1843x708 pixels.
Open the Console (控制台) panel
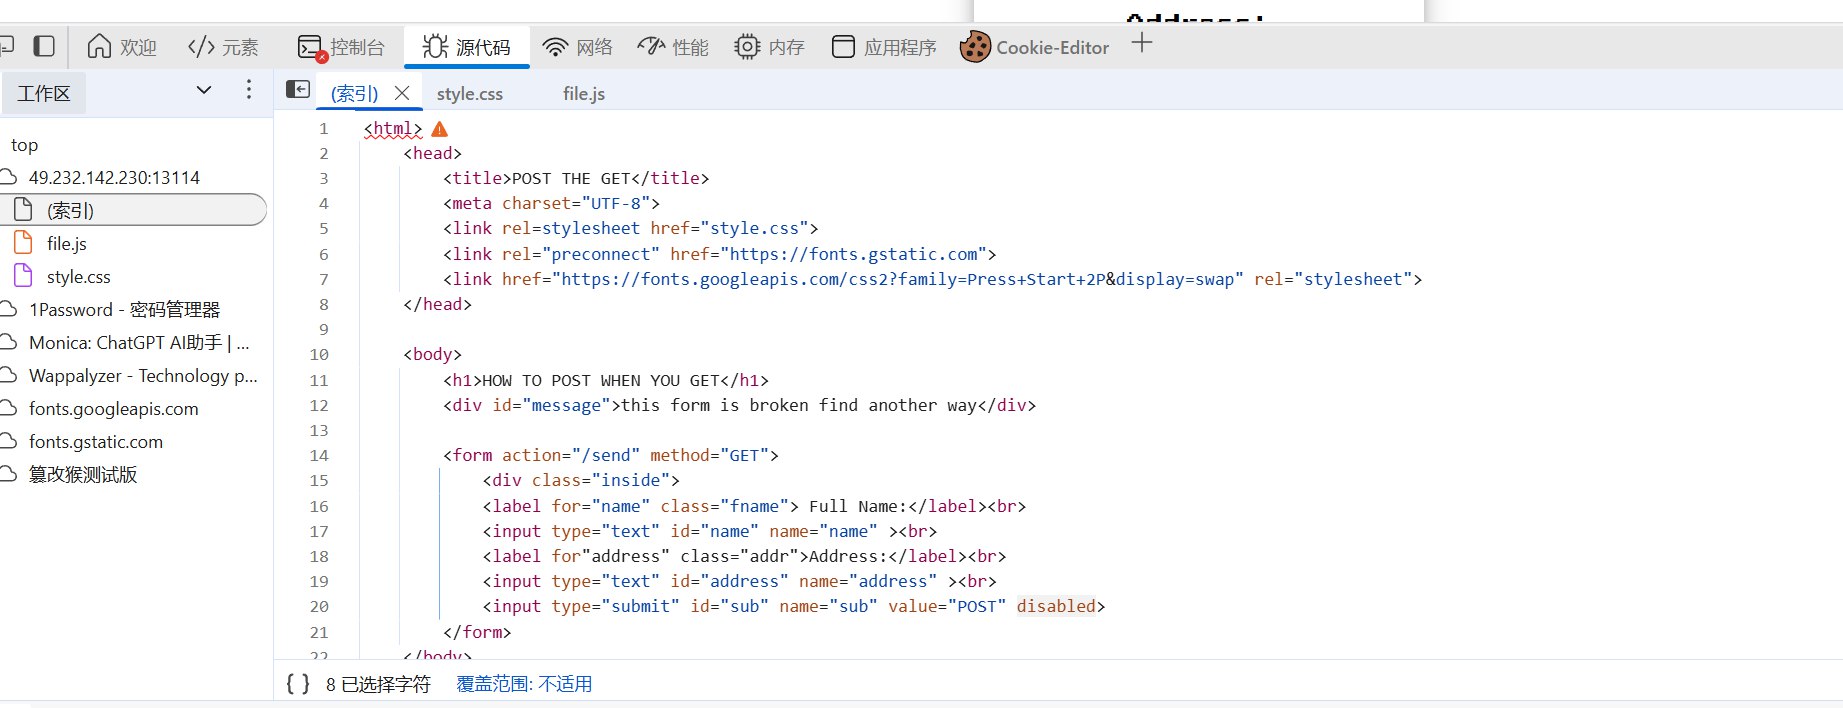pos(342,47)
